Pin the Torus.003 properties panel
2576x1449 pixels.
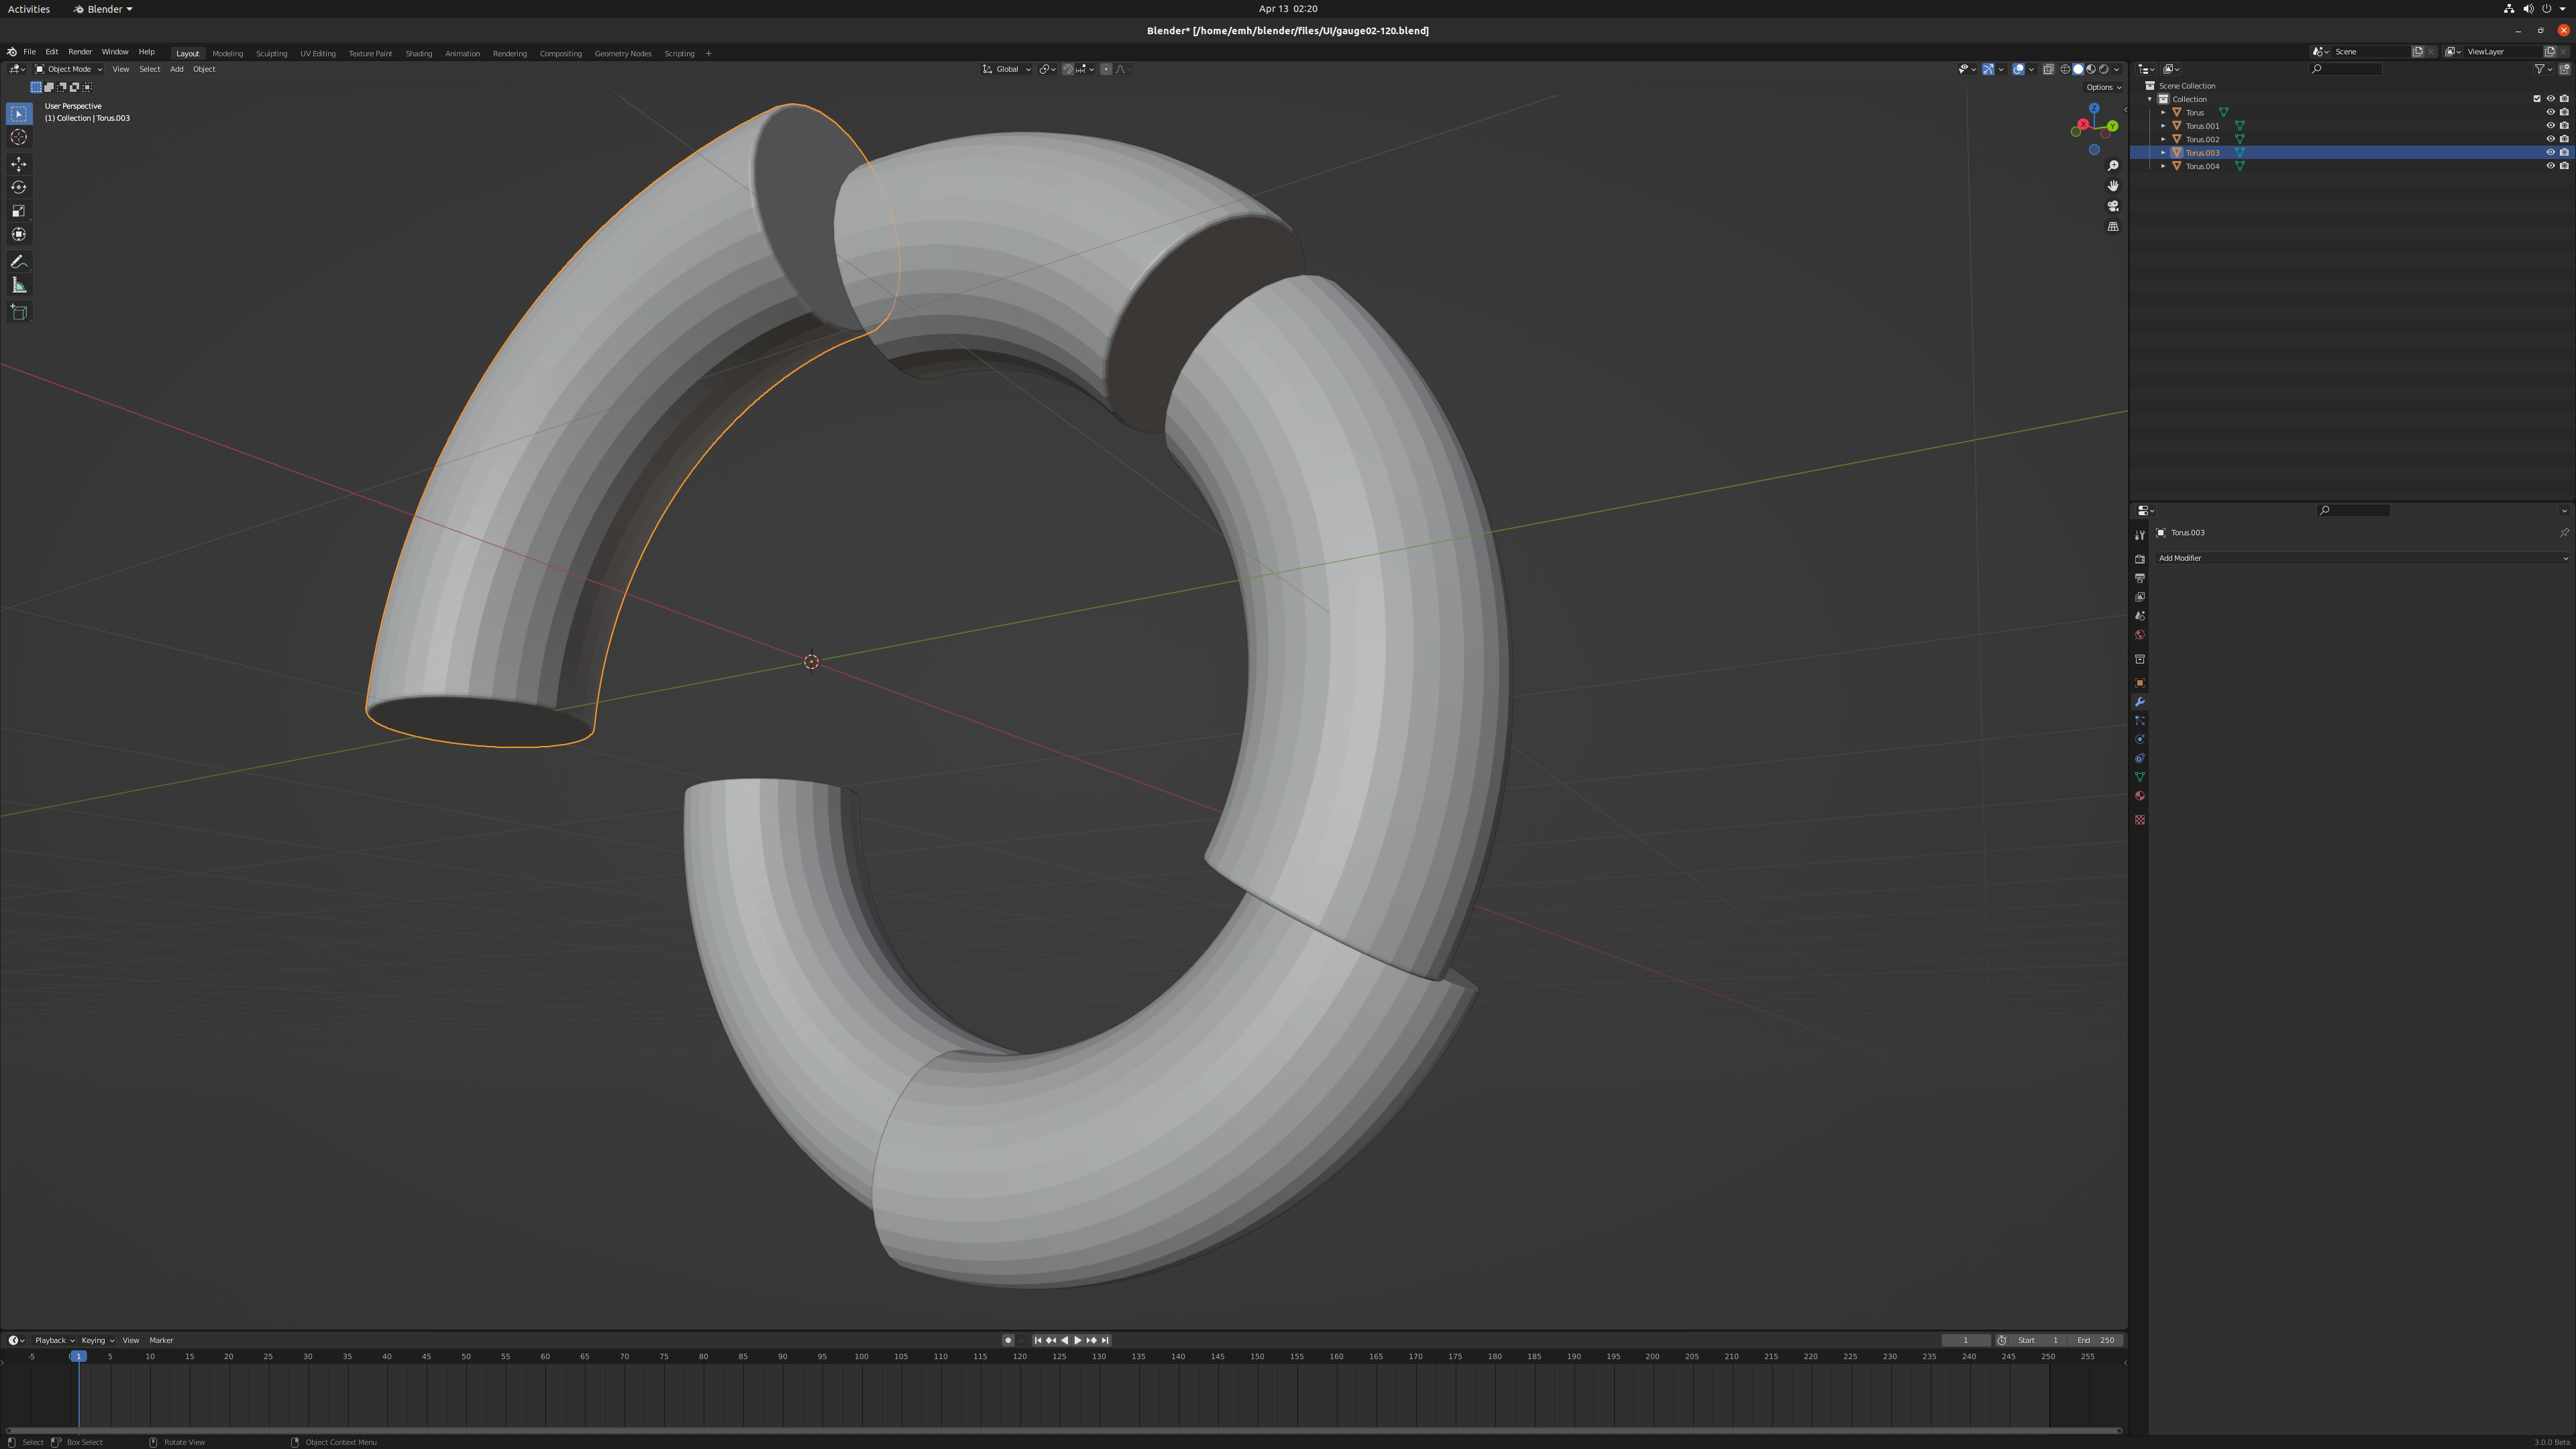(x=2564, y=533)
